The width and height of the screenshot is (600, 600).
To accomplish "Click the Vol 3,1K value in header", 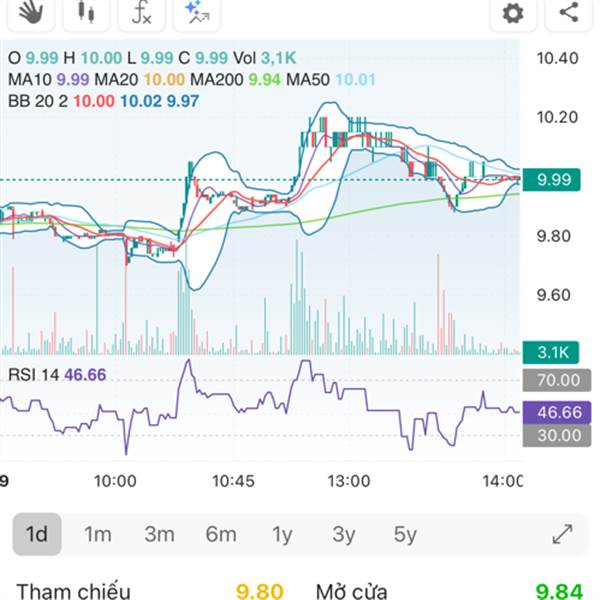I will point(265,58).
